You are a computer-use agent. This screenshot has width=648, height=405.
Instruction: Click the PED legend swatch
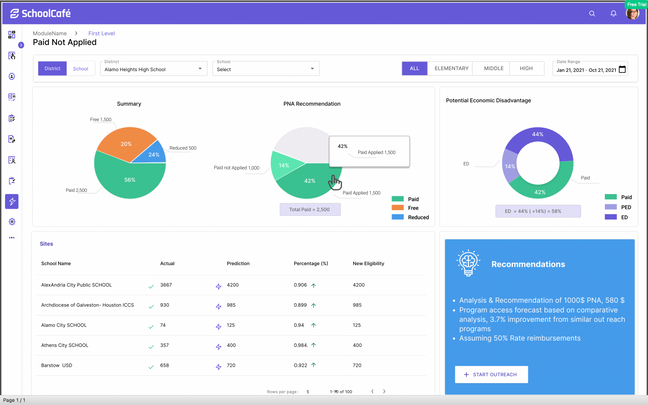pos(611,207)
